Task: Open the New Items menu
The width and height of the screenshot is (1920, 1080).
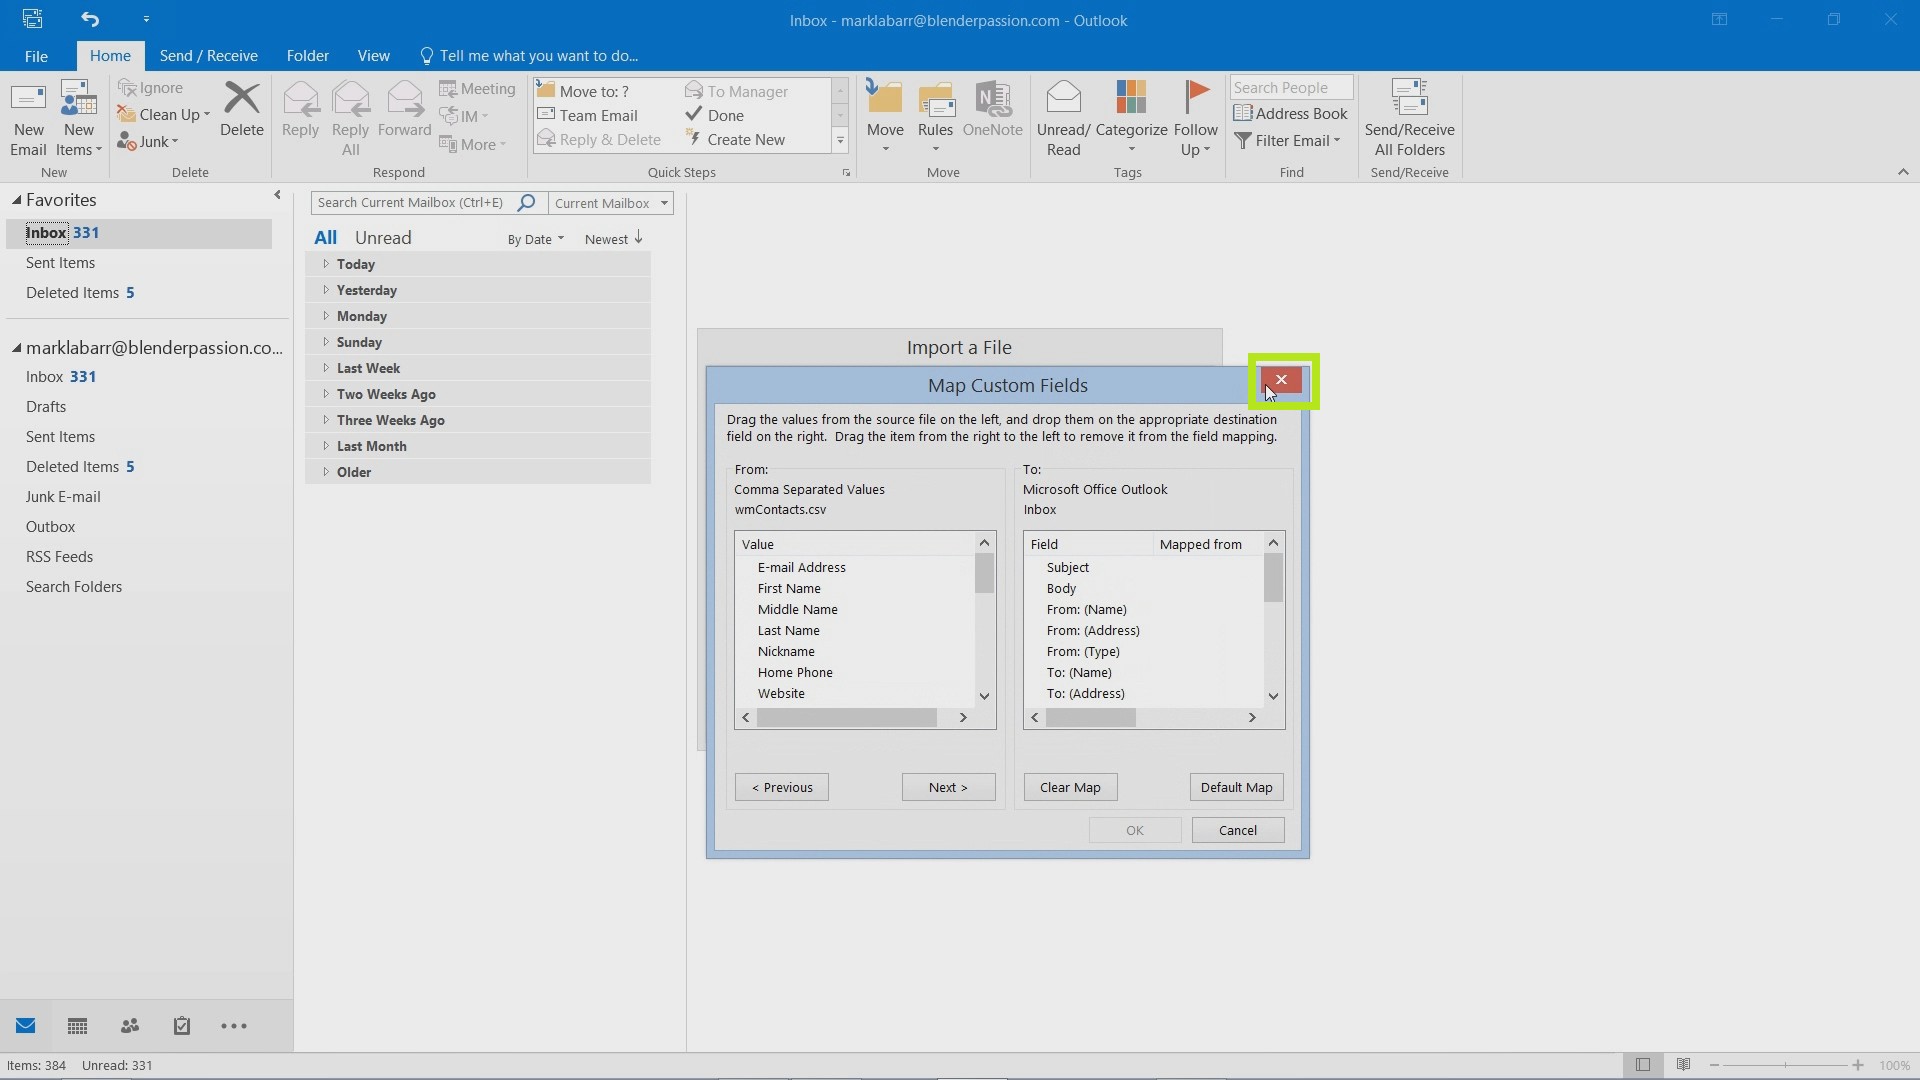Action: click(x=78, y=118)
